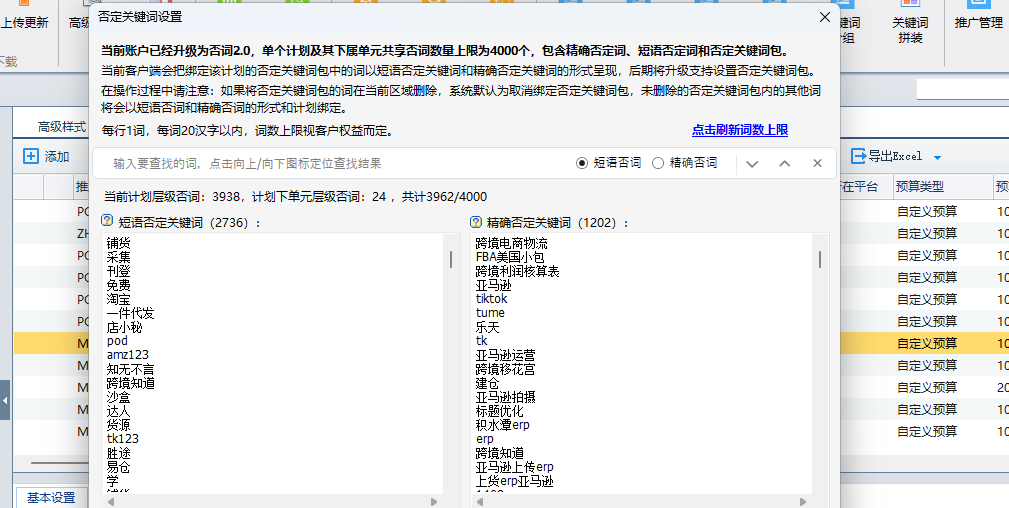Select 亚马逊运营 in the exact list

pos(505,355)
